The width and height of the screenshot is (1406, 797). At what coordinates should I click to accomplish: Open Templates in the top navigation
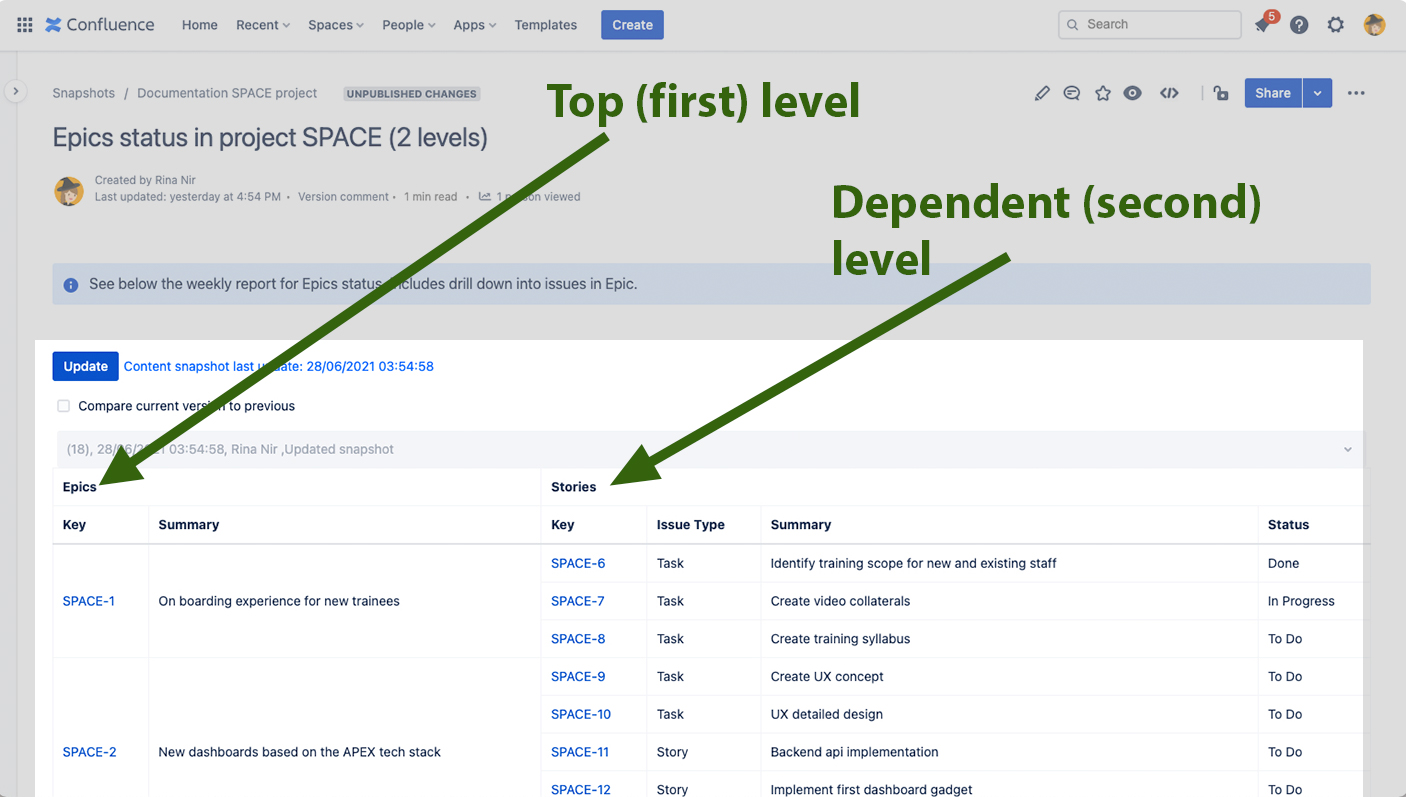click(546, 25)
